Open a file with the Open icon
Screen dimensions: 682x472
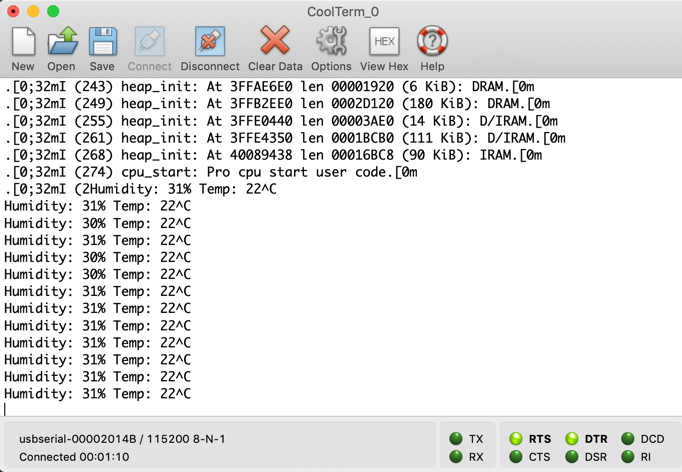(61, 42)
